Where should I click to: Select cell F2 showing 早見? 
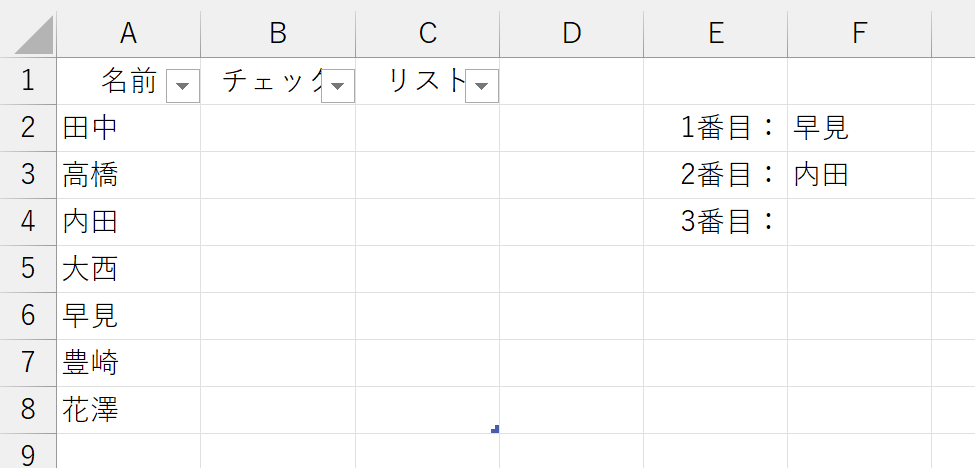coord(859,128)
